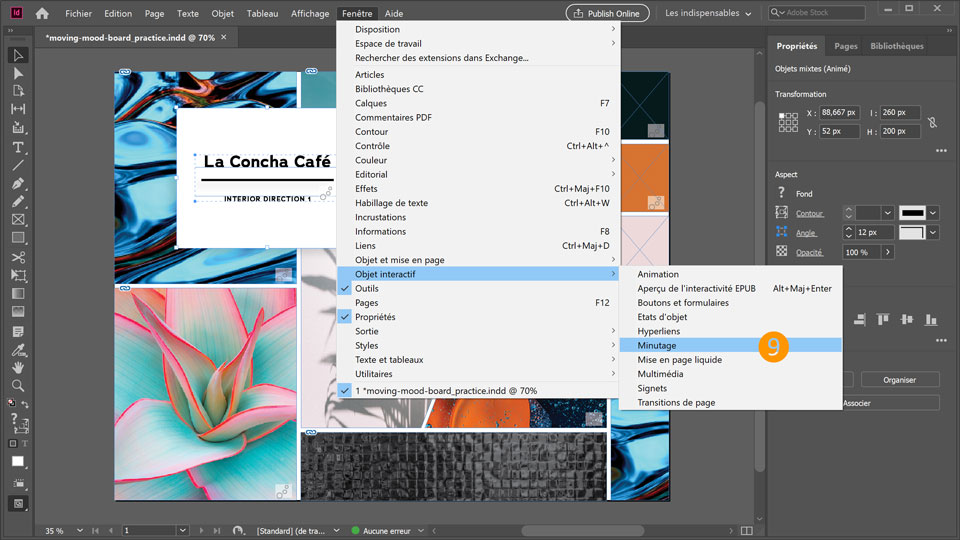Select the Type tool

[18, 148]
